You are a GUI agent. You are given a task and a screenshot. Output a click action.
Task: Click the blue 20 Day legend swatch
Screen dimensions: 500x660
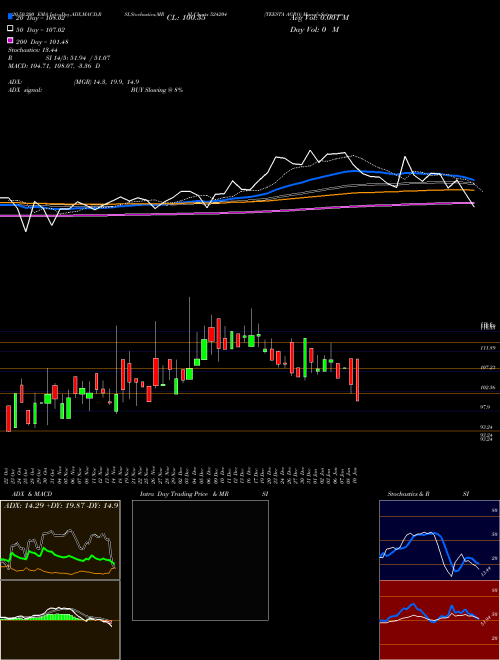[x=11, y=17]
